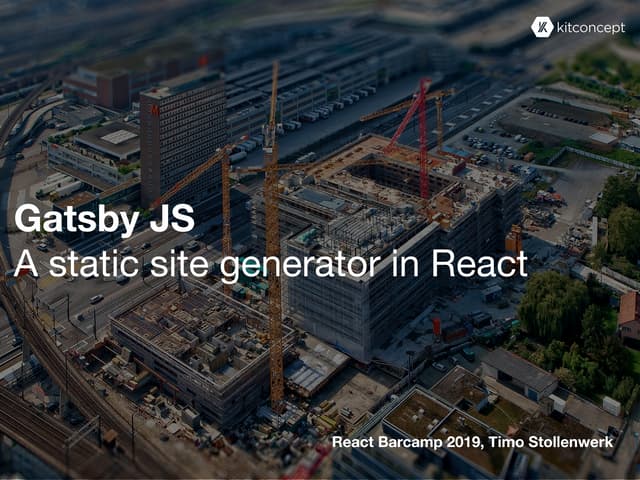This screenshot has height=480, width=640.
Task: Click the kitconcept hexagon logo icon
Action: pos(542,27)
